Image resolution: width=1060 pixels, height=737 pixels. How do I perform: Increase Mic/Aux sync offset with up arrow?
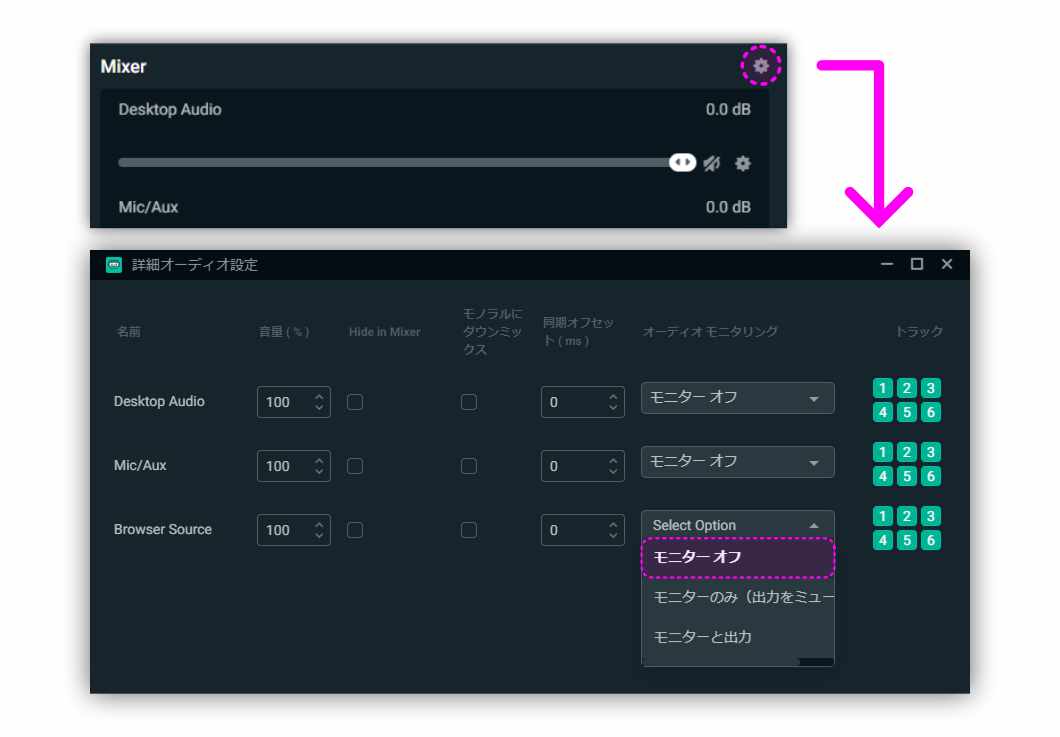pyautogui.click(x=613, y=460)
